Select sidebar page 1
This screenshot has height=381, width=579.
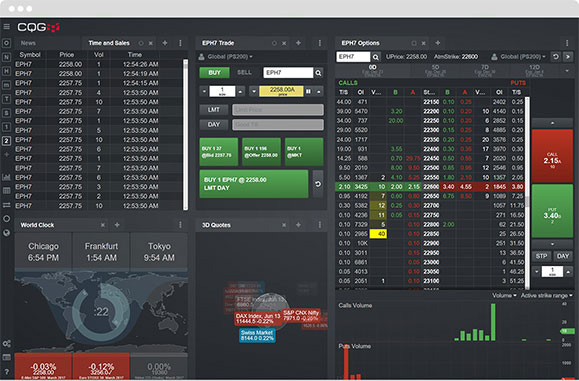pos(6,127)
